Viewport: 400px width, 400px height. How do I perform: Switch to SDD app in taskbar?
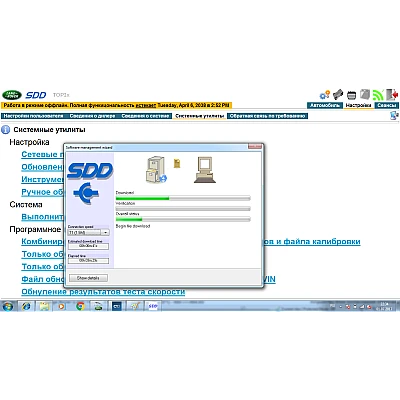[x=152, y=306]
